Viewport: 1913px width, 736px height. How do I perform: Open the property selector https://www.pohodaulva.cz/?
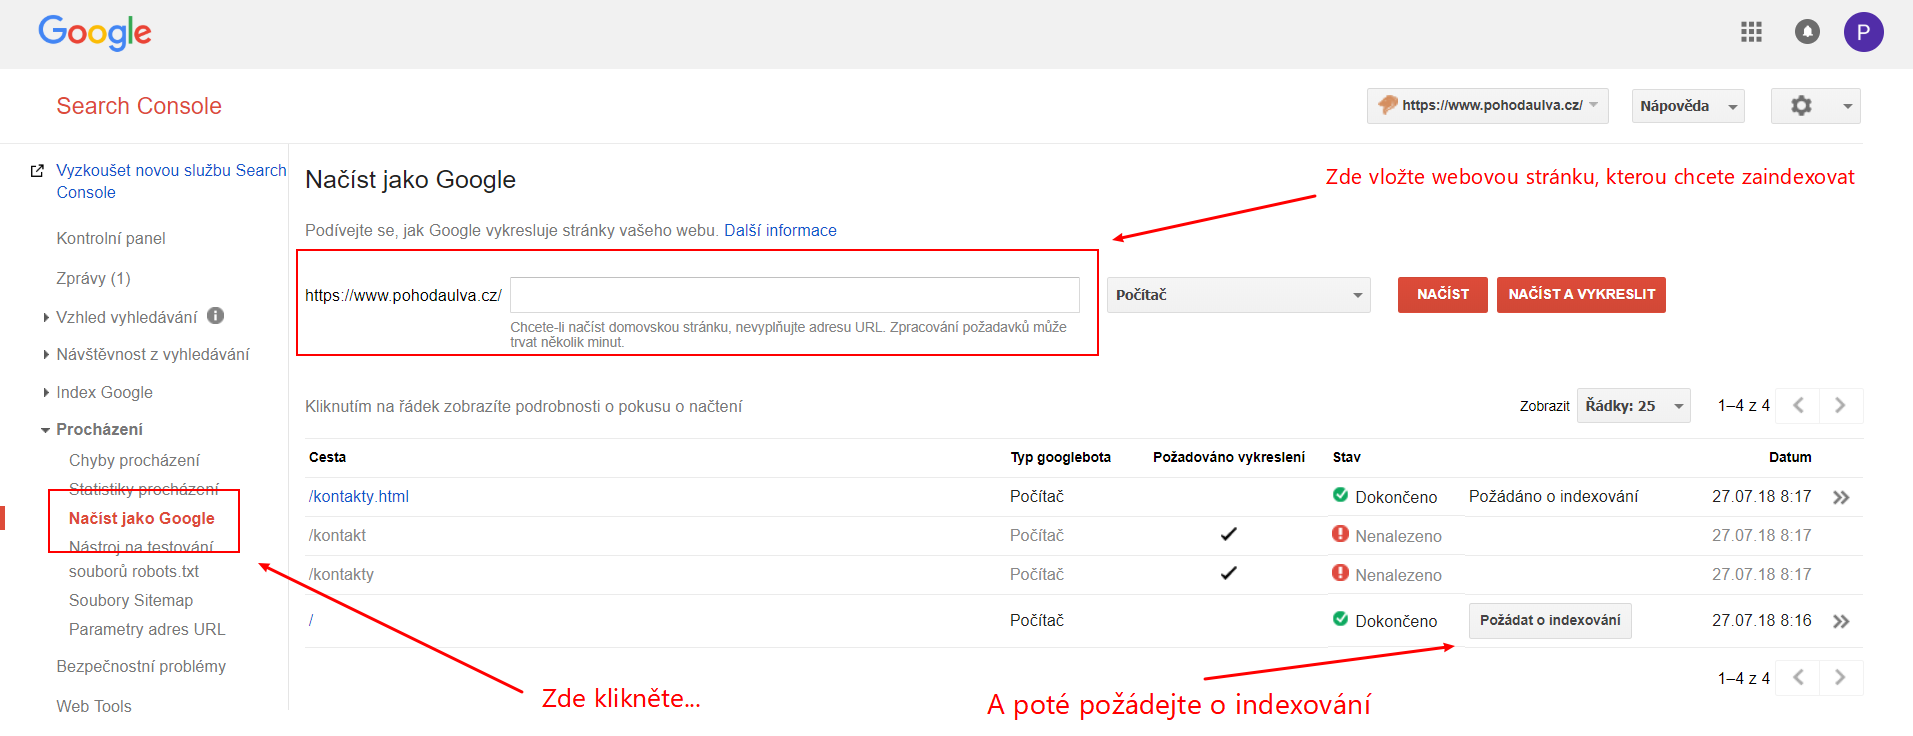tap(1488, 105)
